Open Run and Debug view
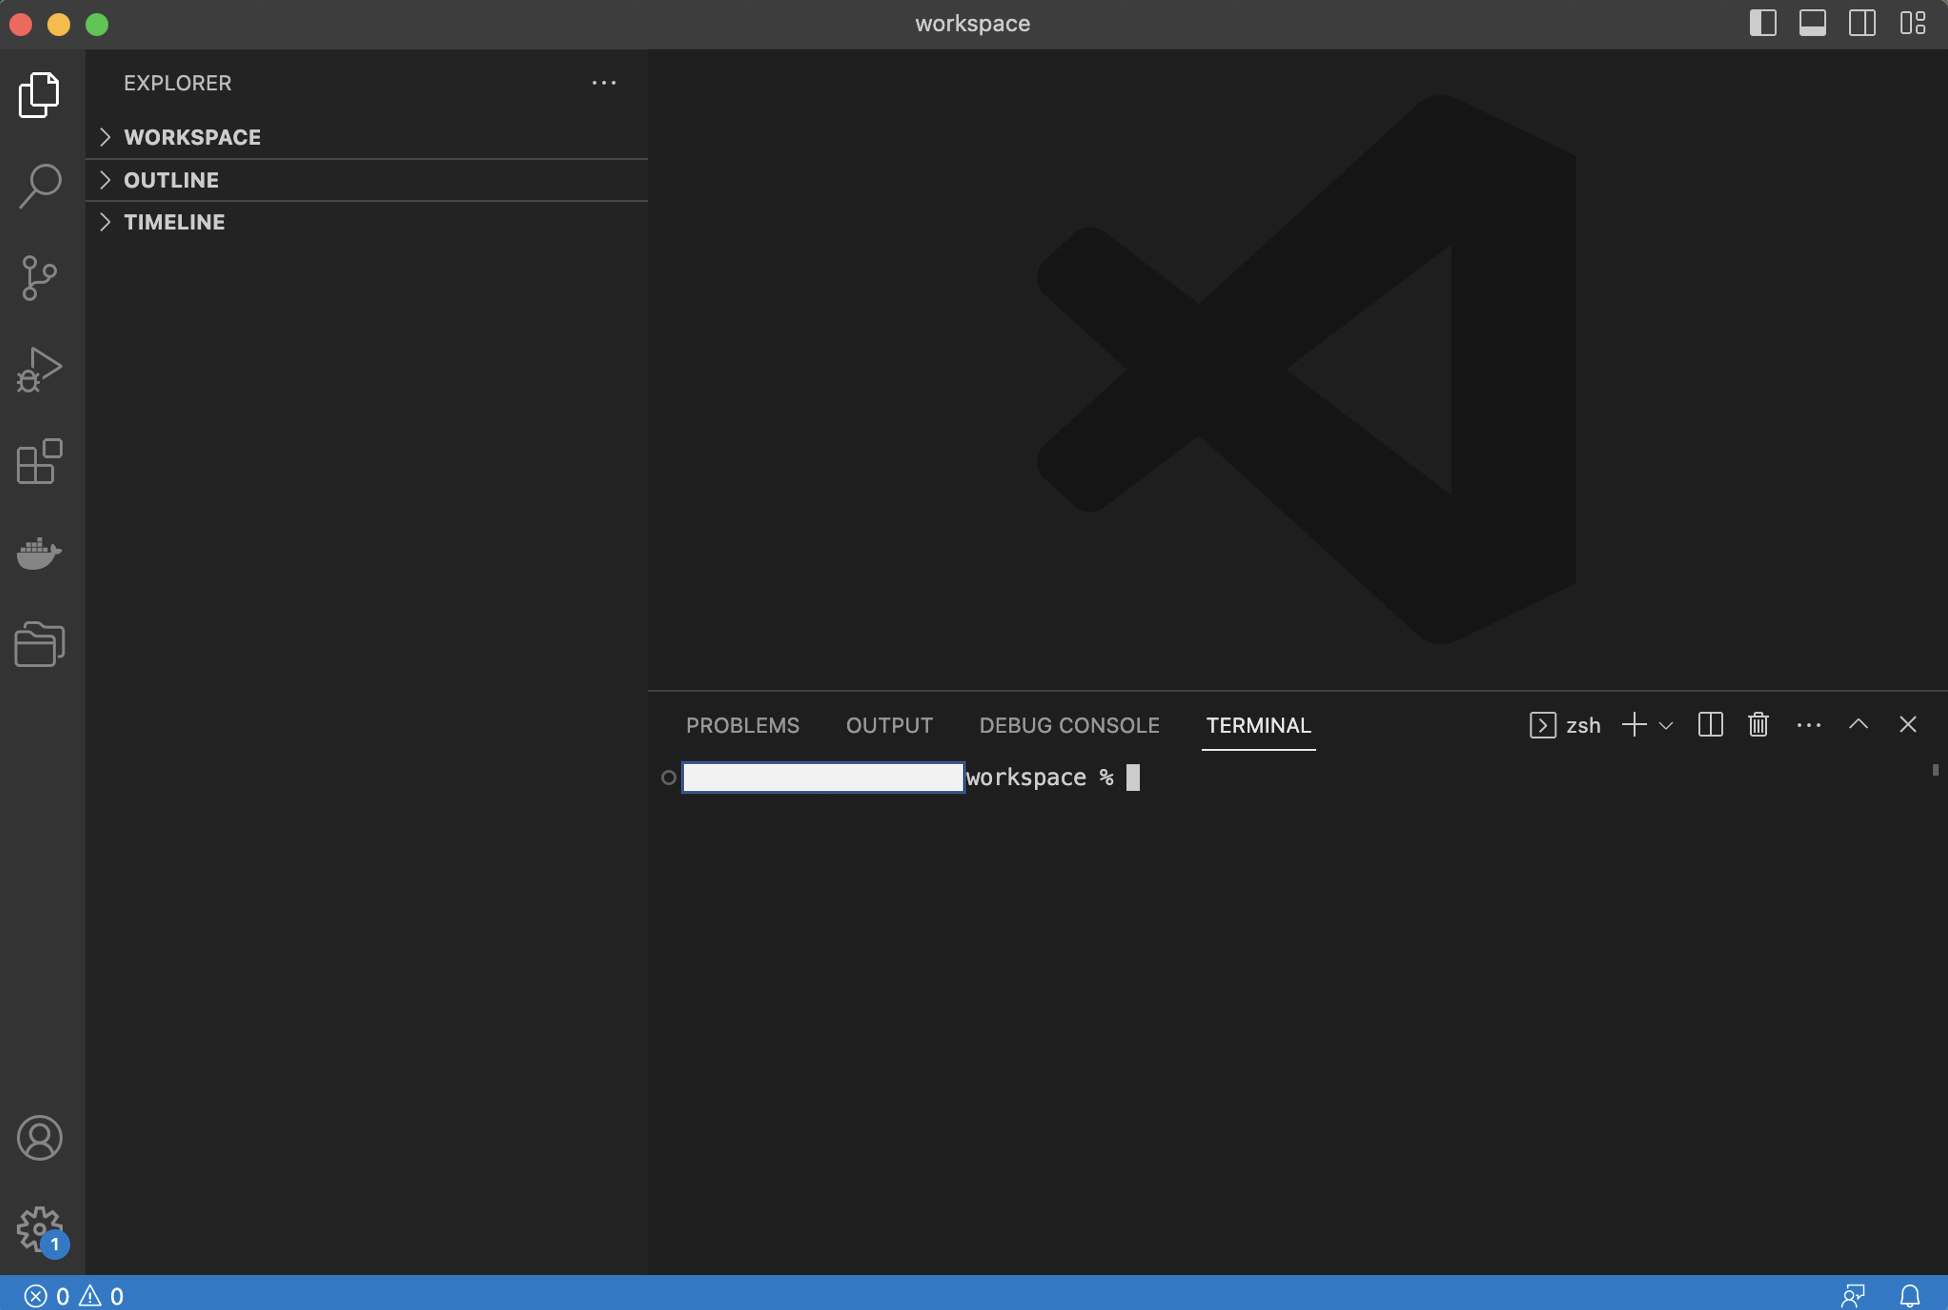 tap(40, 369)
